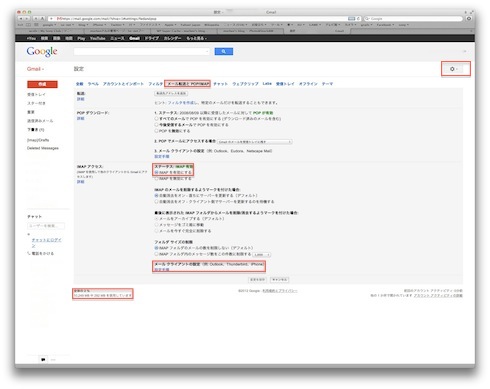Click ドライブ (Drive) in the Google bar
The width and height of the screenshot is (490, 389).
(151, 38)
